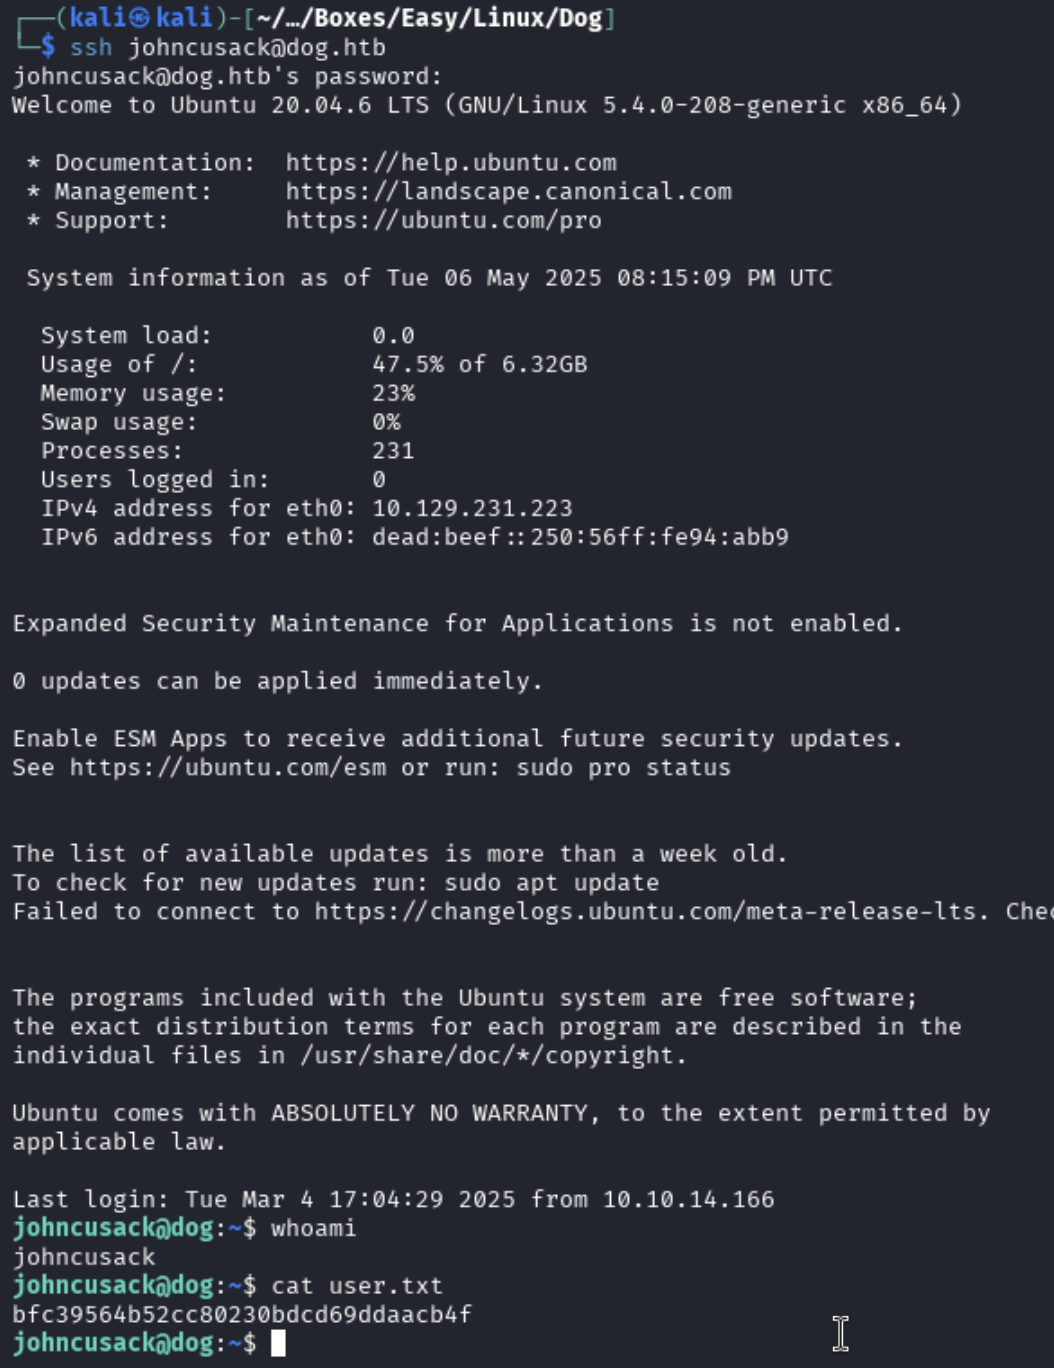The width and height of the screenshot is (1054, 1368).
Task: Open the help.ubuntu.com documentation link
Action: [x=451, y=163]
